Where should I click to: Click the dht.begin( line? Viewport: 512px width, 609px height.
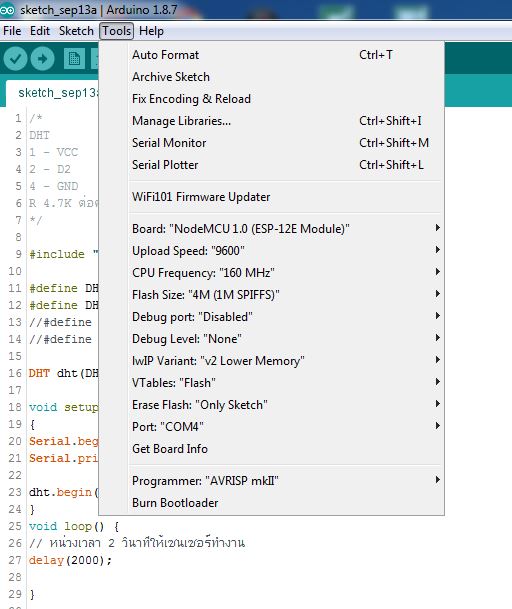click(64, 492)
